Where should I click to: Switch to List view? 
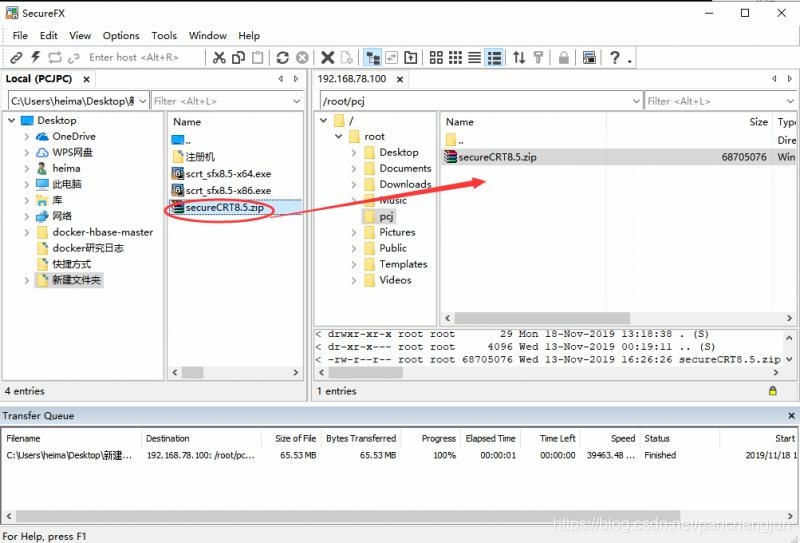tap(474, 58)
